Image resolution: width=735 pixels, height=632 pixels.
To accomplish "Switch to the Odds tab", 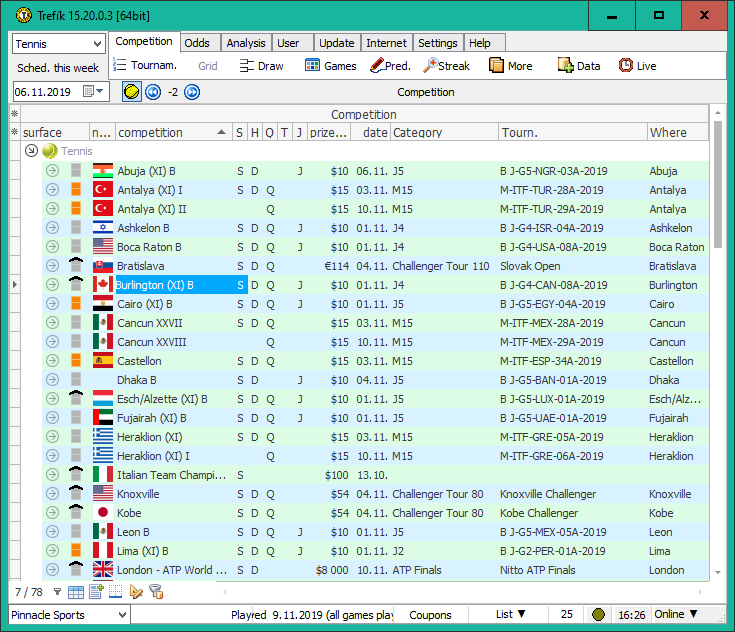I will coord(197,43).
